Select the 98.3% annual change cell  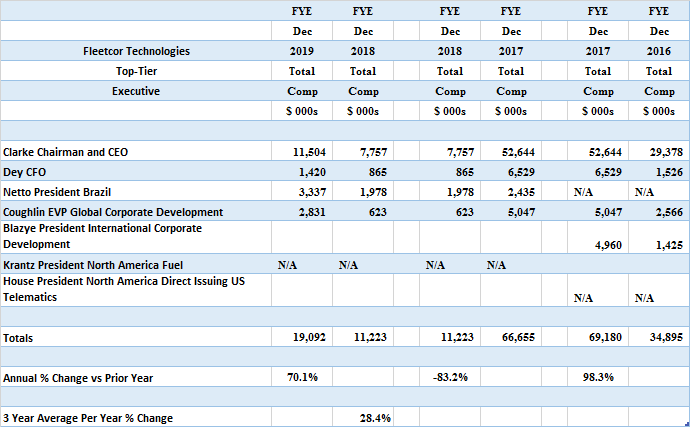coord(598,377)
